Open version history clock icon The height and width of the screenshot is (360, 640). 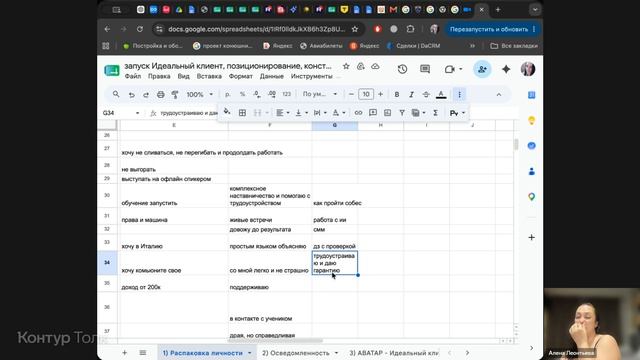tap(402, 69)
